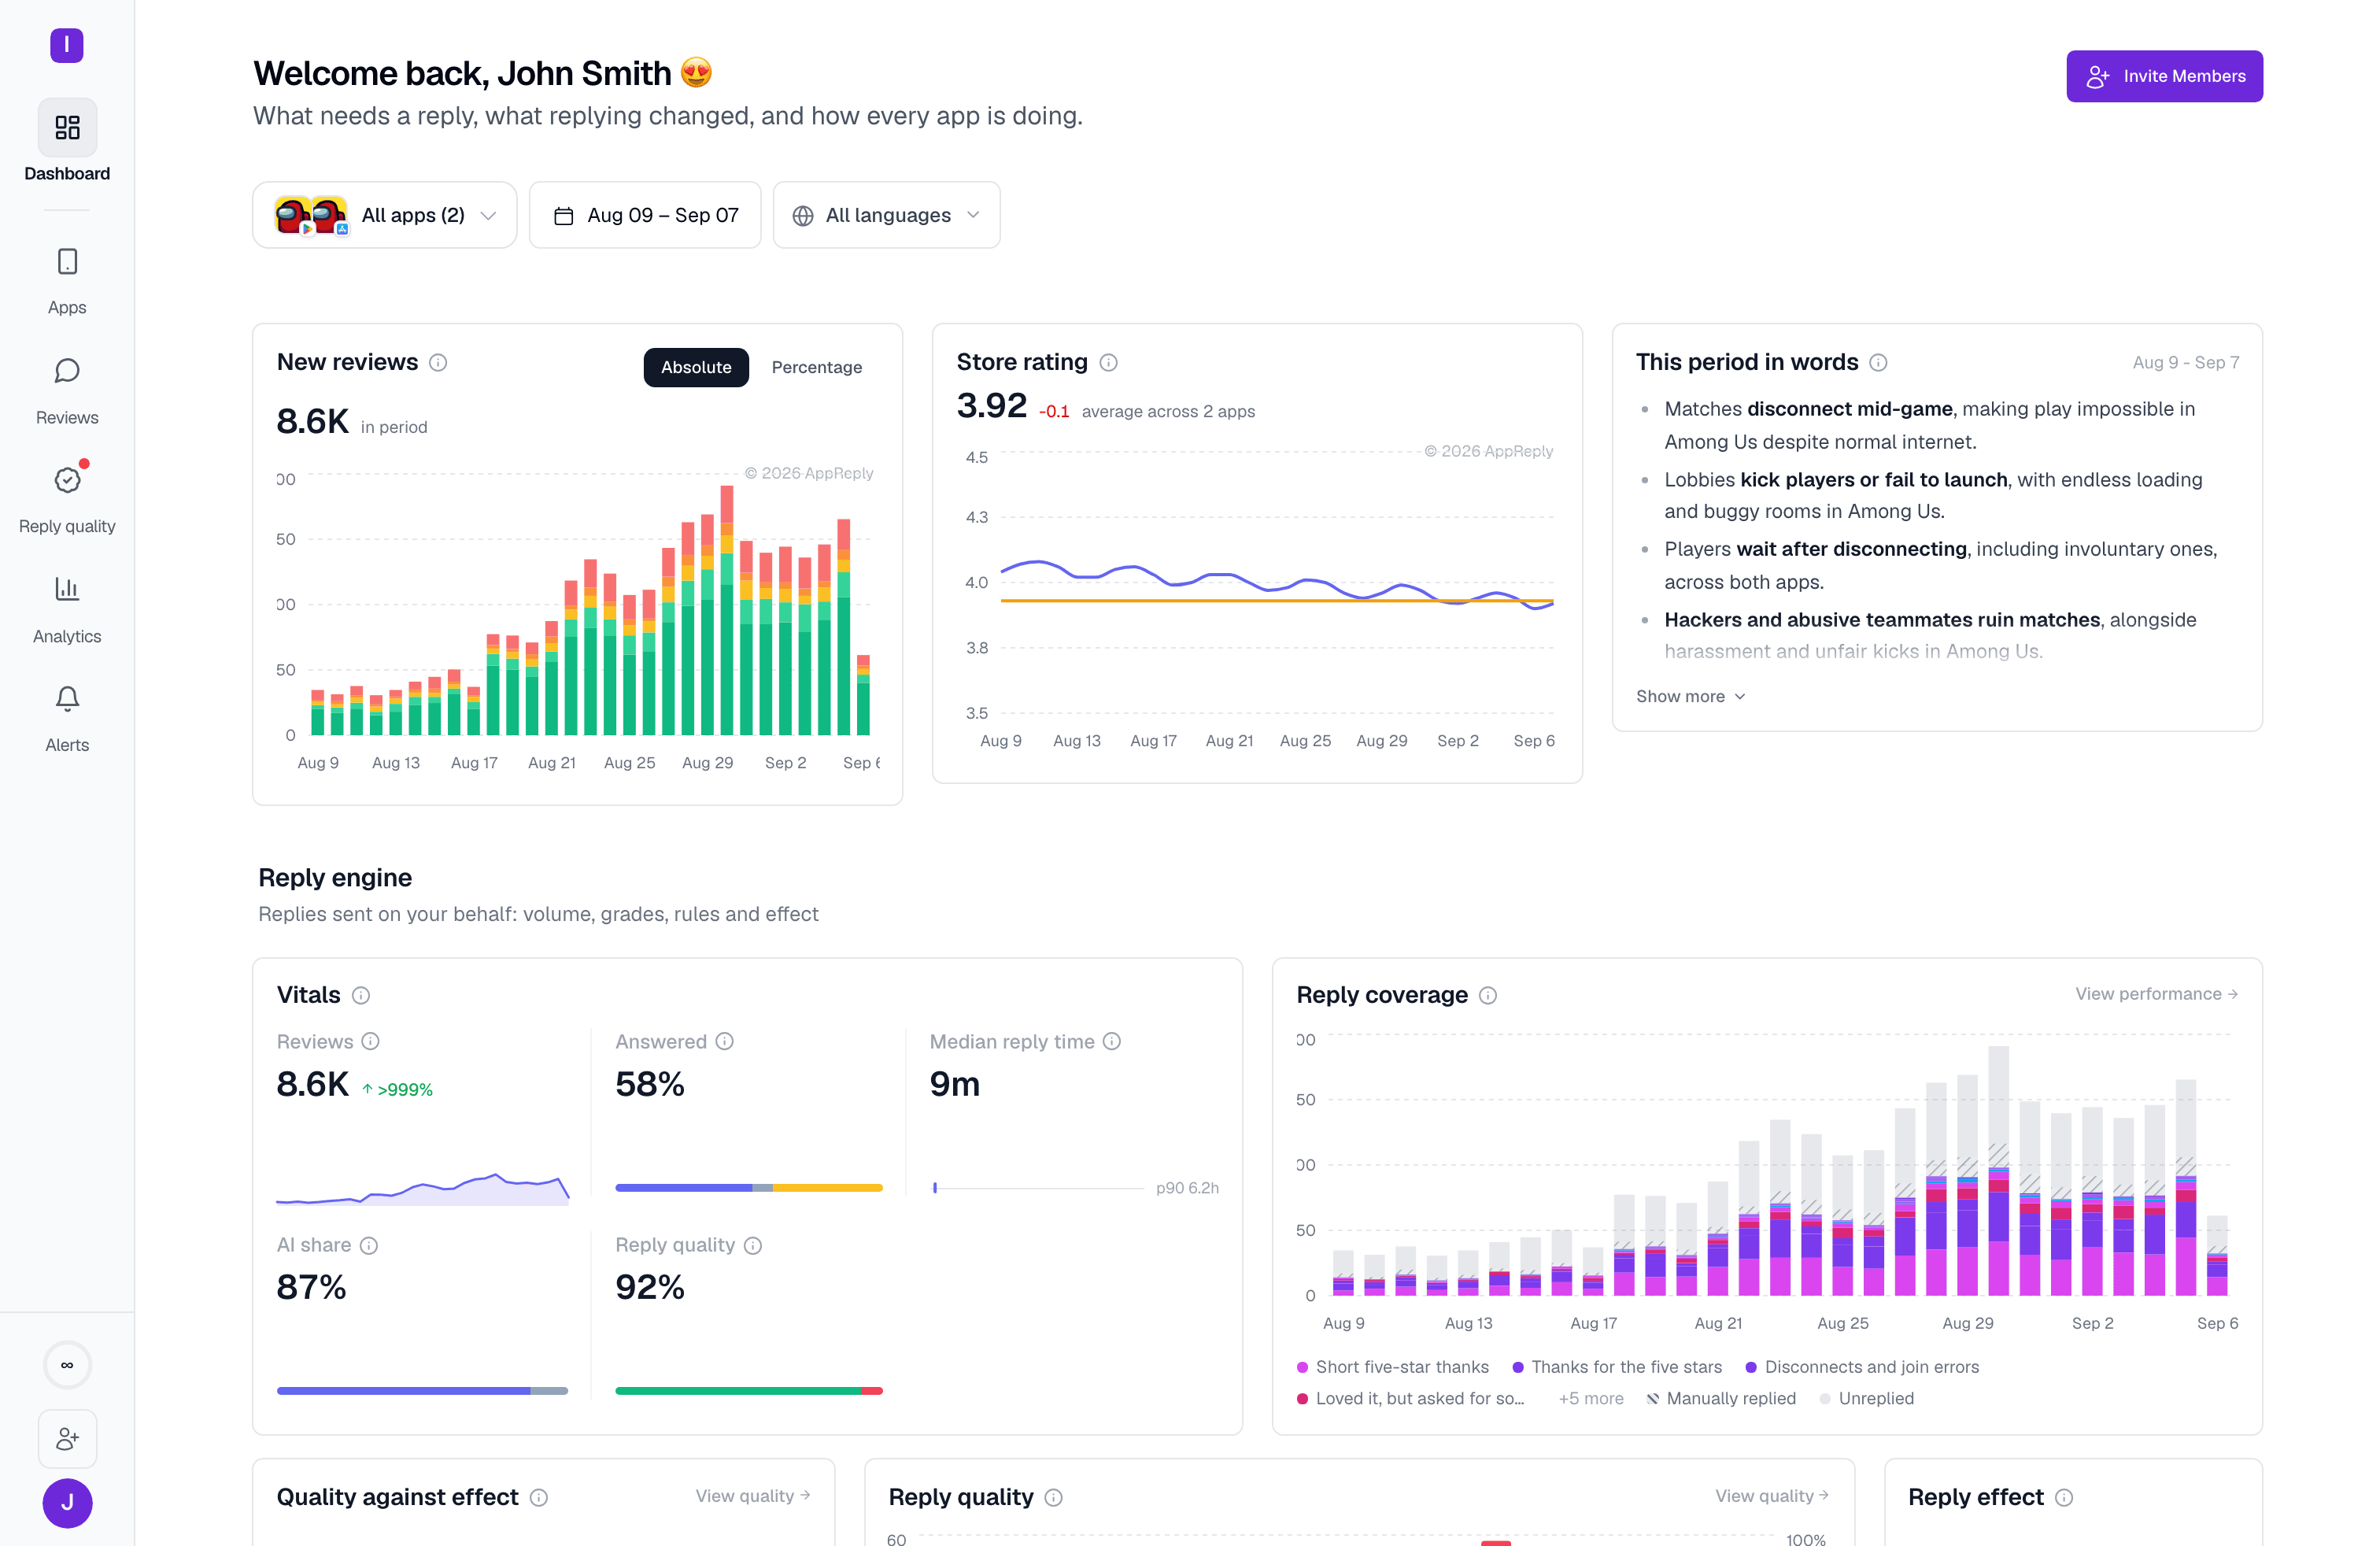Open View quality link in Reply quality card
The image size is (2380, 1546).
pyautogui.click(x=1773, y=1496)
